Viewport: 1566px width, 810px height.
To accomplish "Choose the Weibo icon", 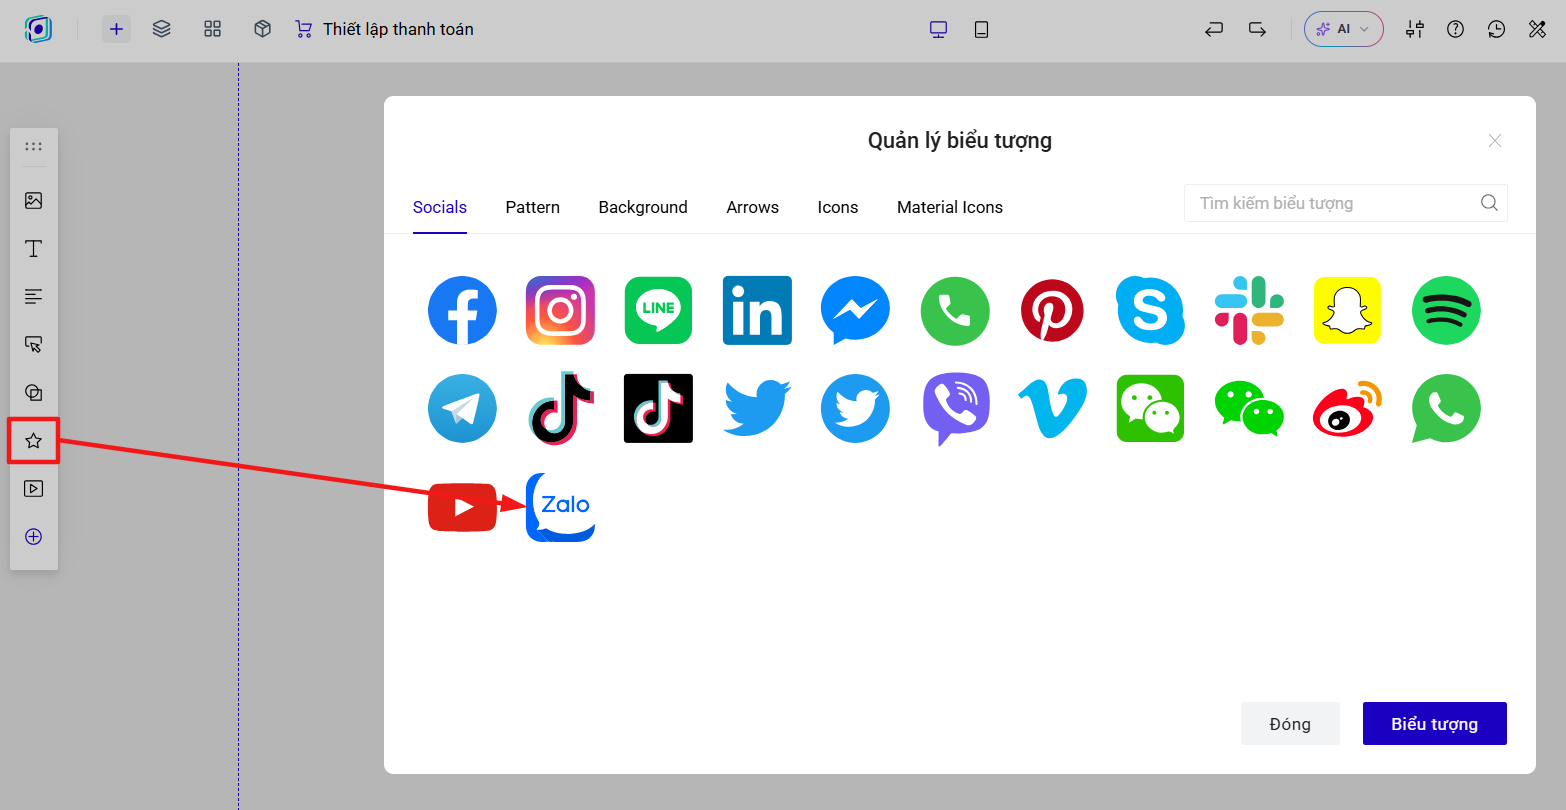I will tap(1347, 408).
